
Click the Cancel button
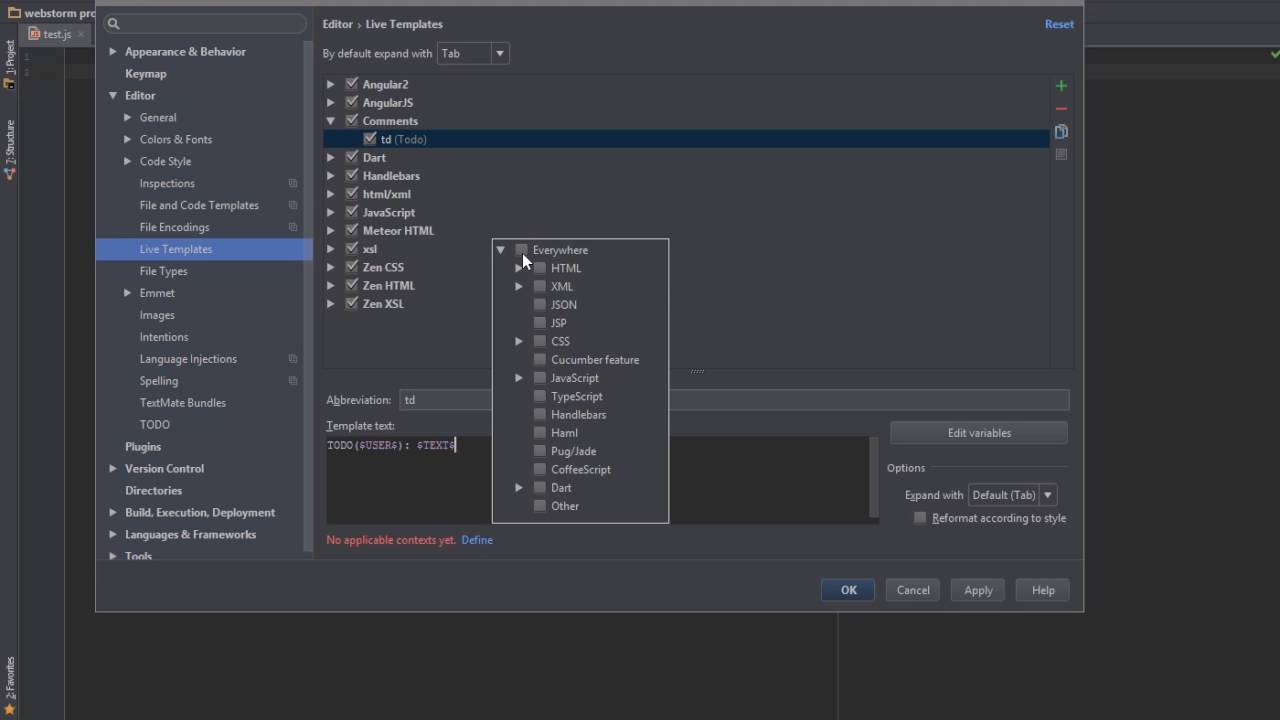[x=913, y=590]
